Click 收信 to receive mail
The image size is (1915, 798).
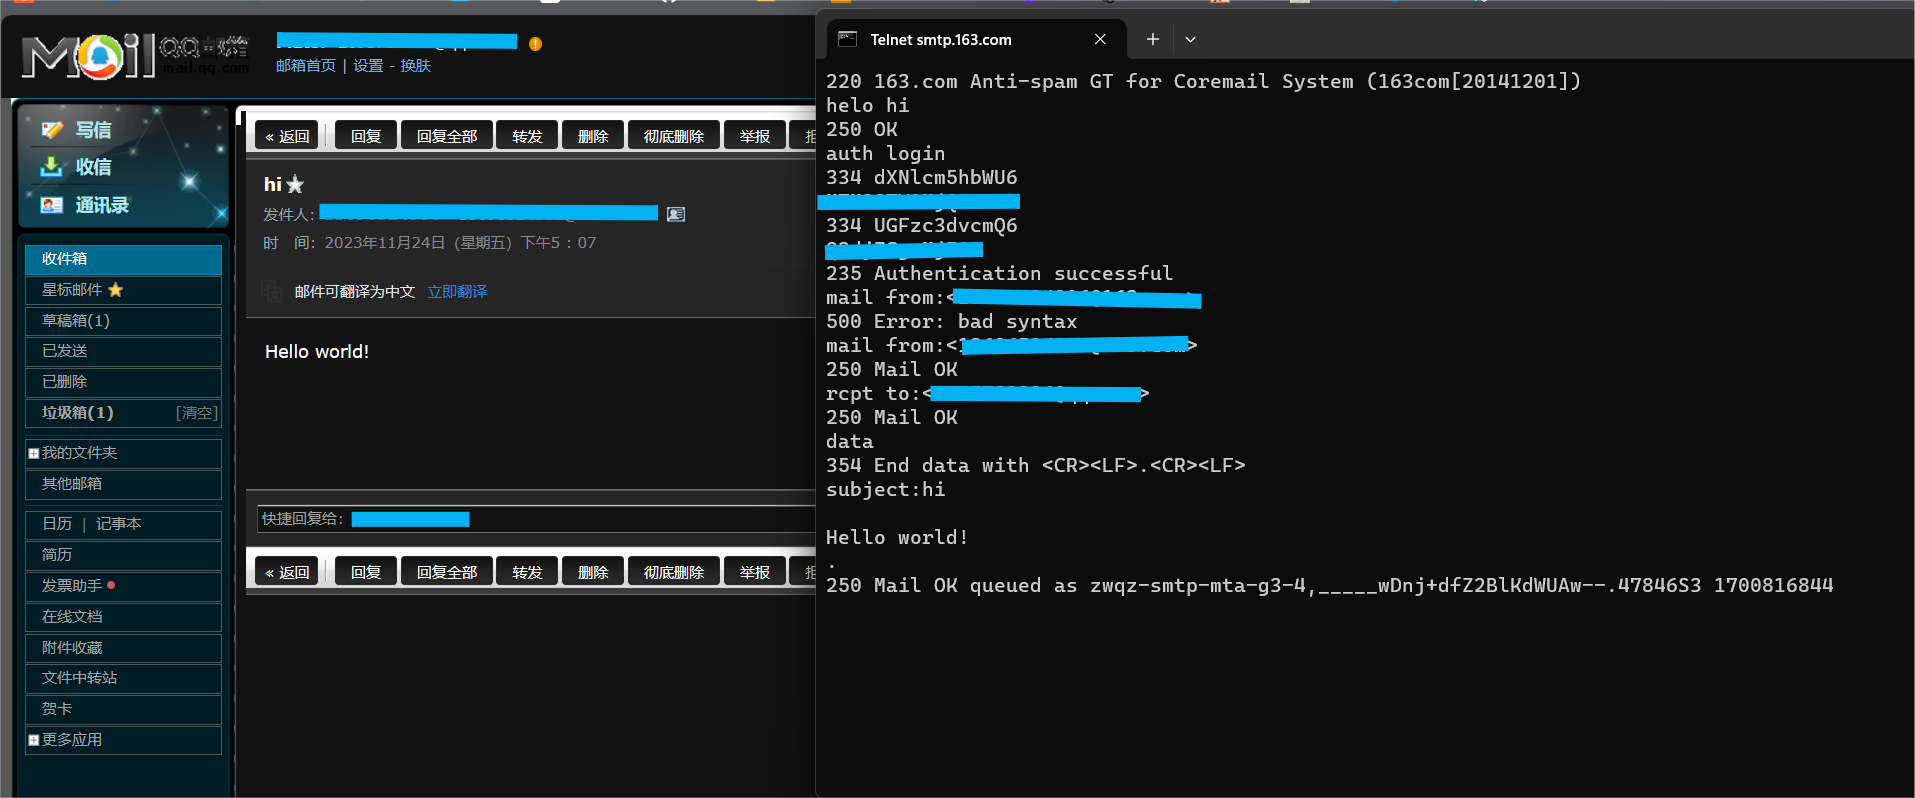(93, 167)
